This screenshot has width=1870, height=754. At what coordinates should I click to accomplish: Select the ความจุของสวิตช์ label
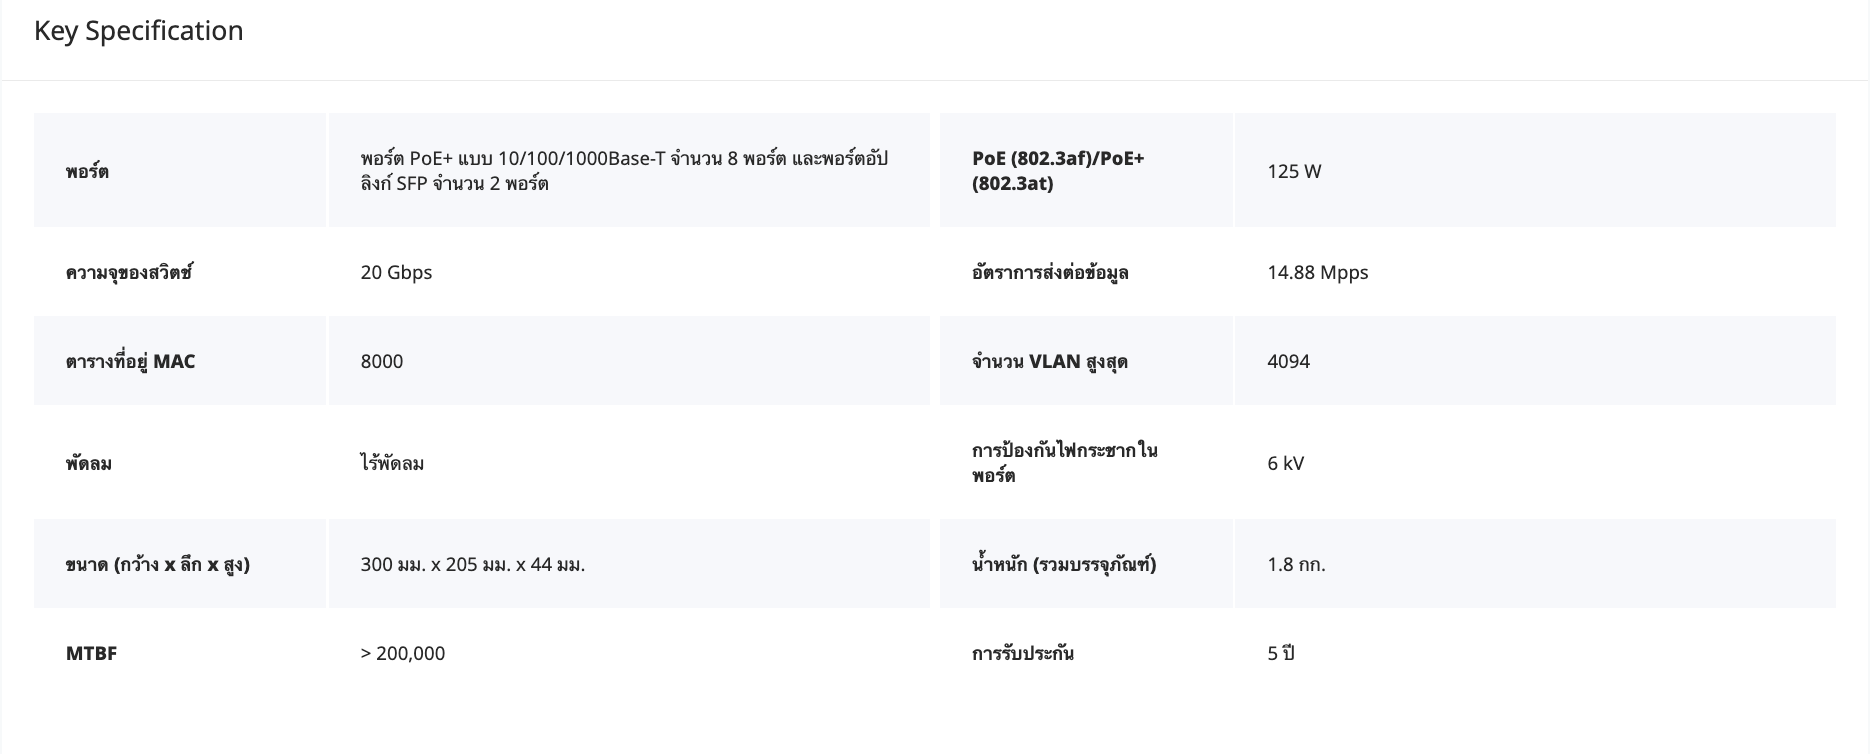tap(128, 272)
